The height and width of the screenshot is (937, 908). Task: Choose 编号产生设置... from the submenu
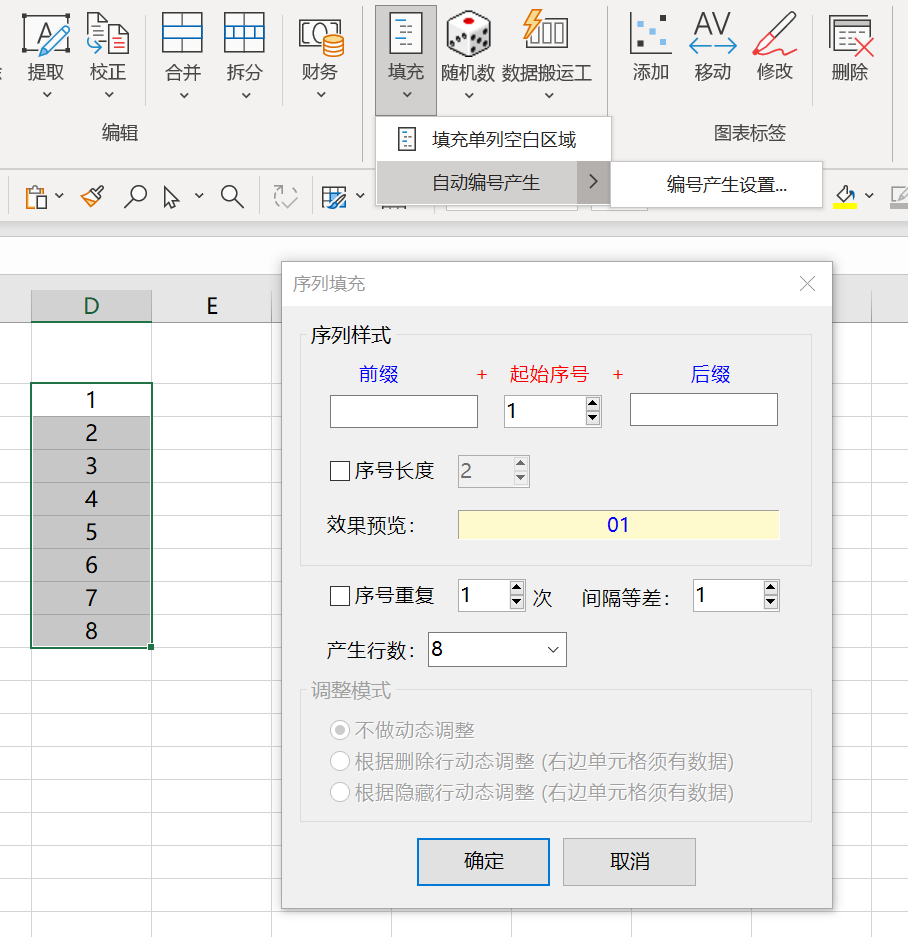tap(726, 184)
